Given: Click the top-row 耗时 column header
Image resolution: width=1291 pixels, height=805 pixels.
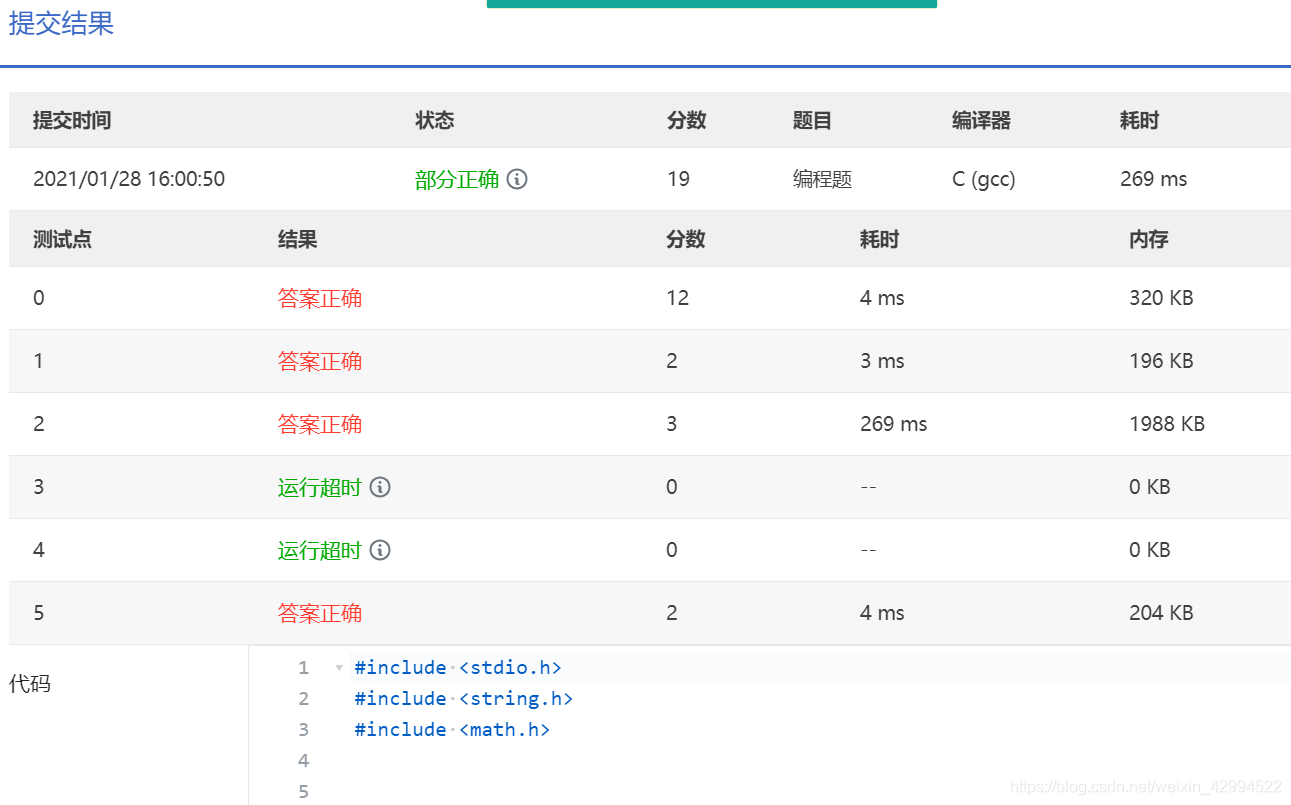Looking at the screenshot, I should pos(1139,121).
